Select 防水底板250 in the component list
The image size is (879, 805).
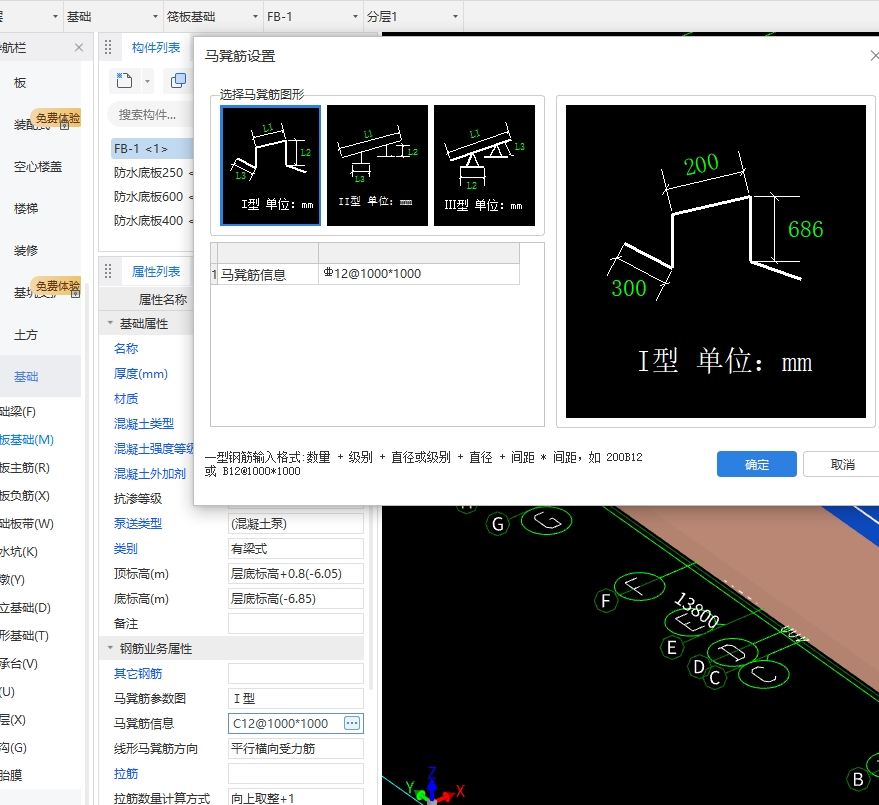coord(152,173)
